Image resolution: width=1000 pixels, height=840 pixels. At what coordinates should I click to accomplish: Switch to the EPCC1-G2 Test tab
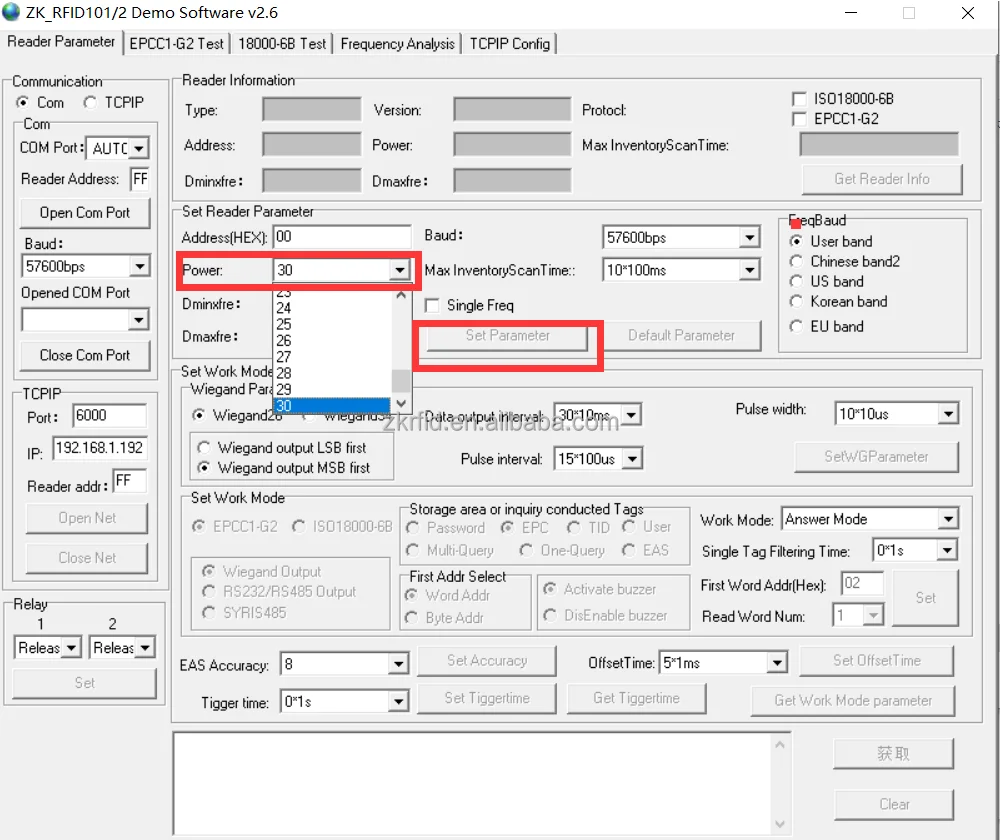click(177, 43)
